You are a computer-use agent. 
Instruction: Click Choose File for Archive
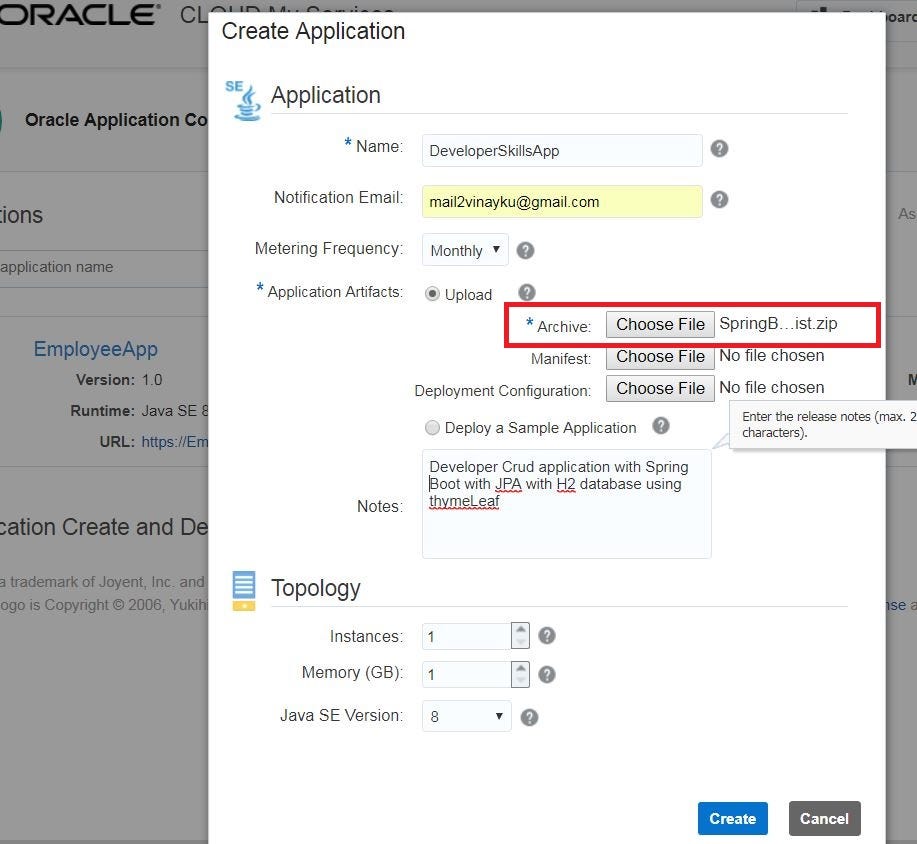point(659,324)
